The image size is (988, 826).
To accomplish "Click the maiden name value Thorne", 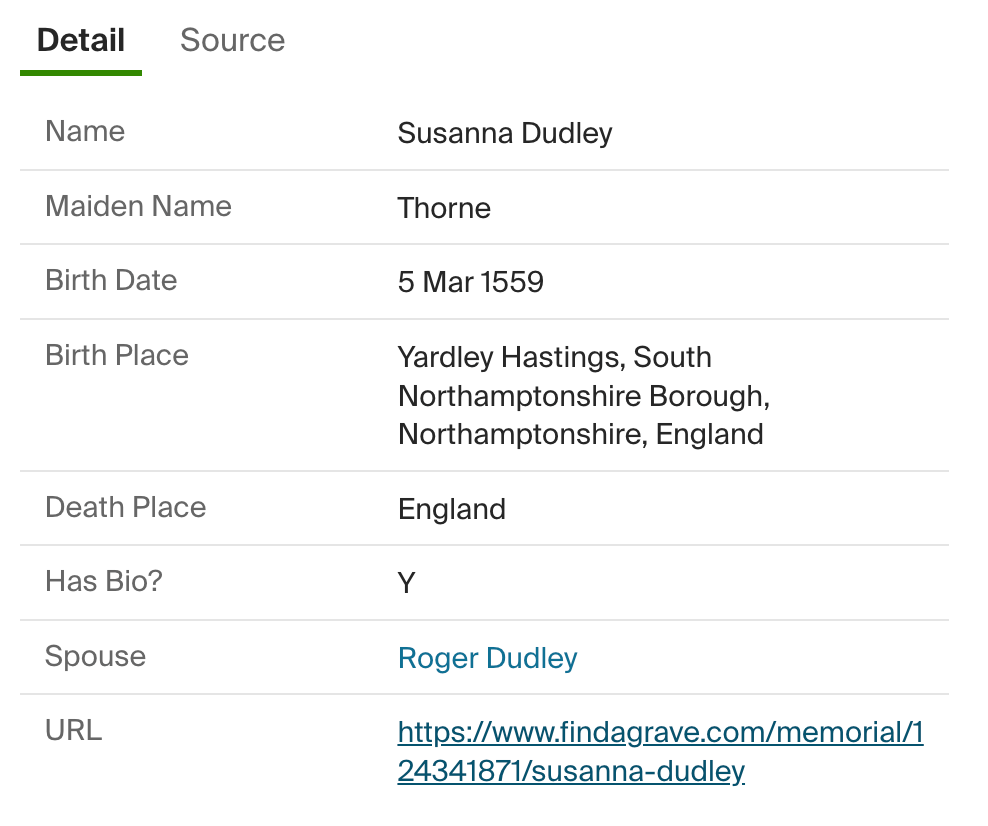I will 444,208.
